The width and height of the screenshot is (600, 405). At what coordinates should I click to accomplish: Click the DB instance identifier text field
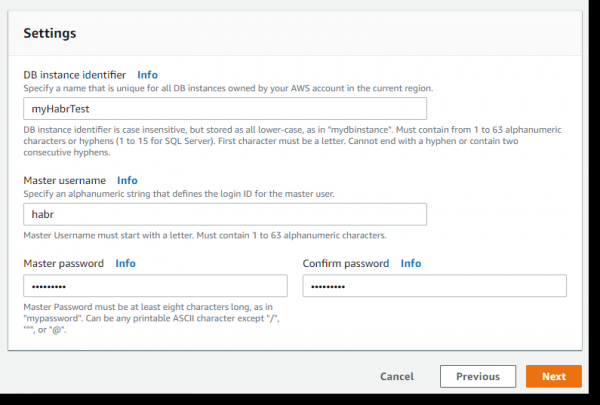(225, 108)
